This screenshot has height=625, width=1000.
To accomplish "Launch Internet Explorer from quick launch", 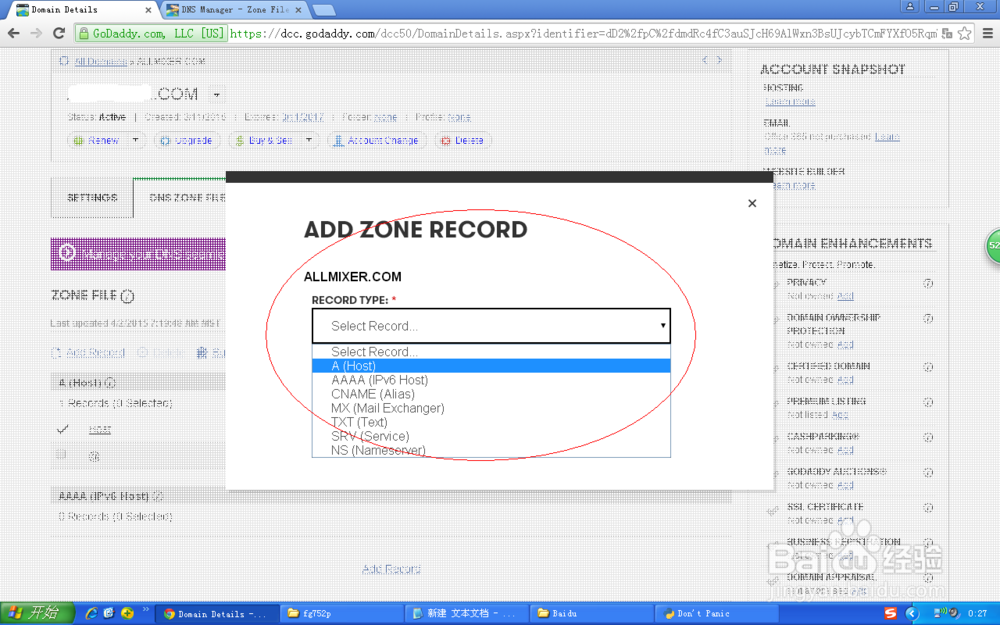I will [91, 613].
